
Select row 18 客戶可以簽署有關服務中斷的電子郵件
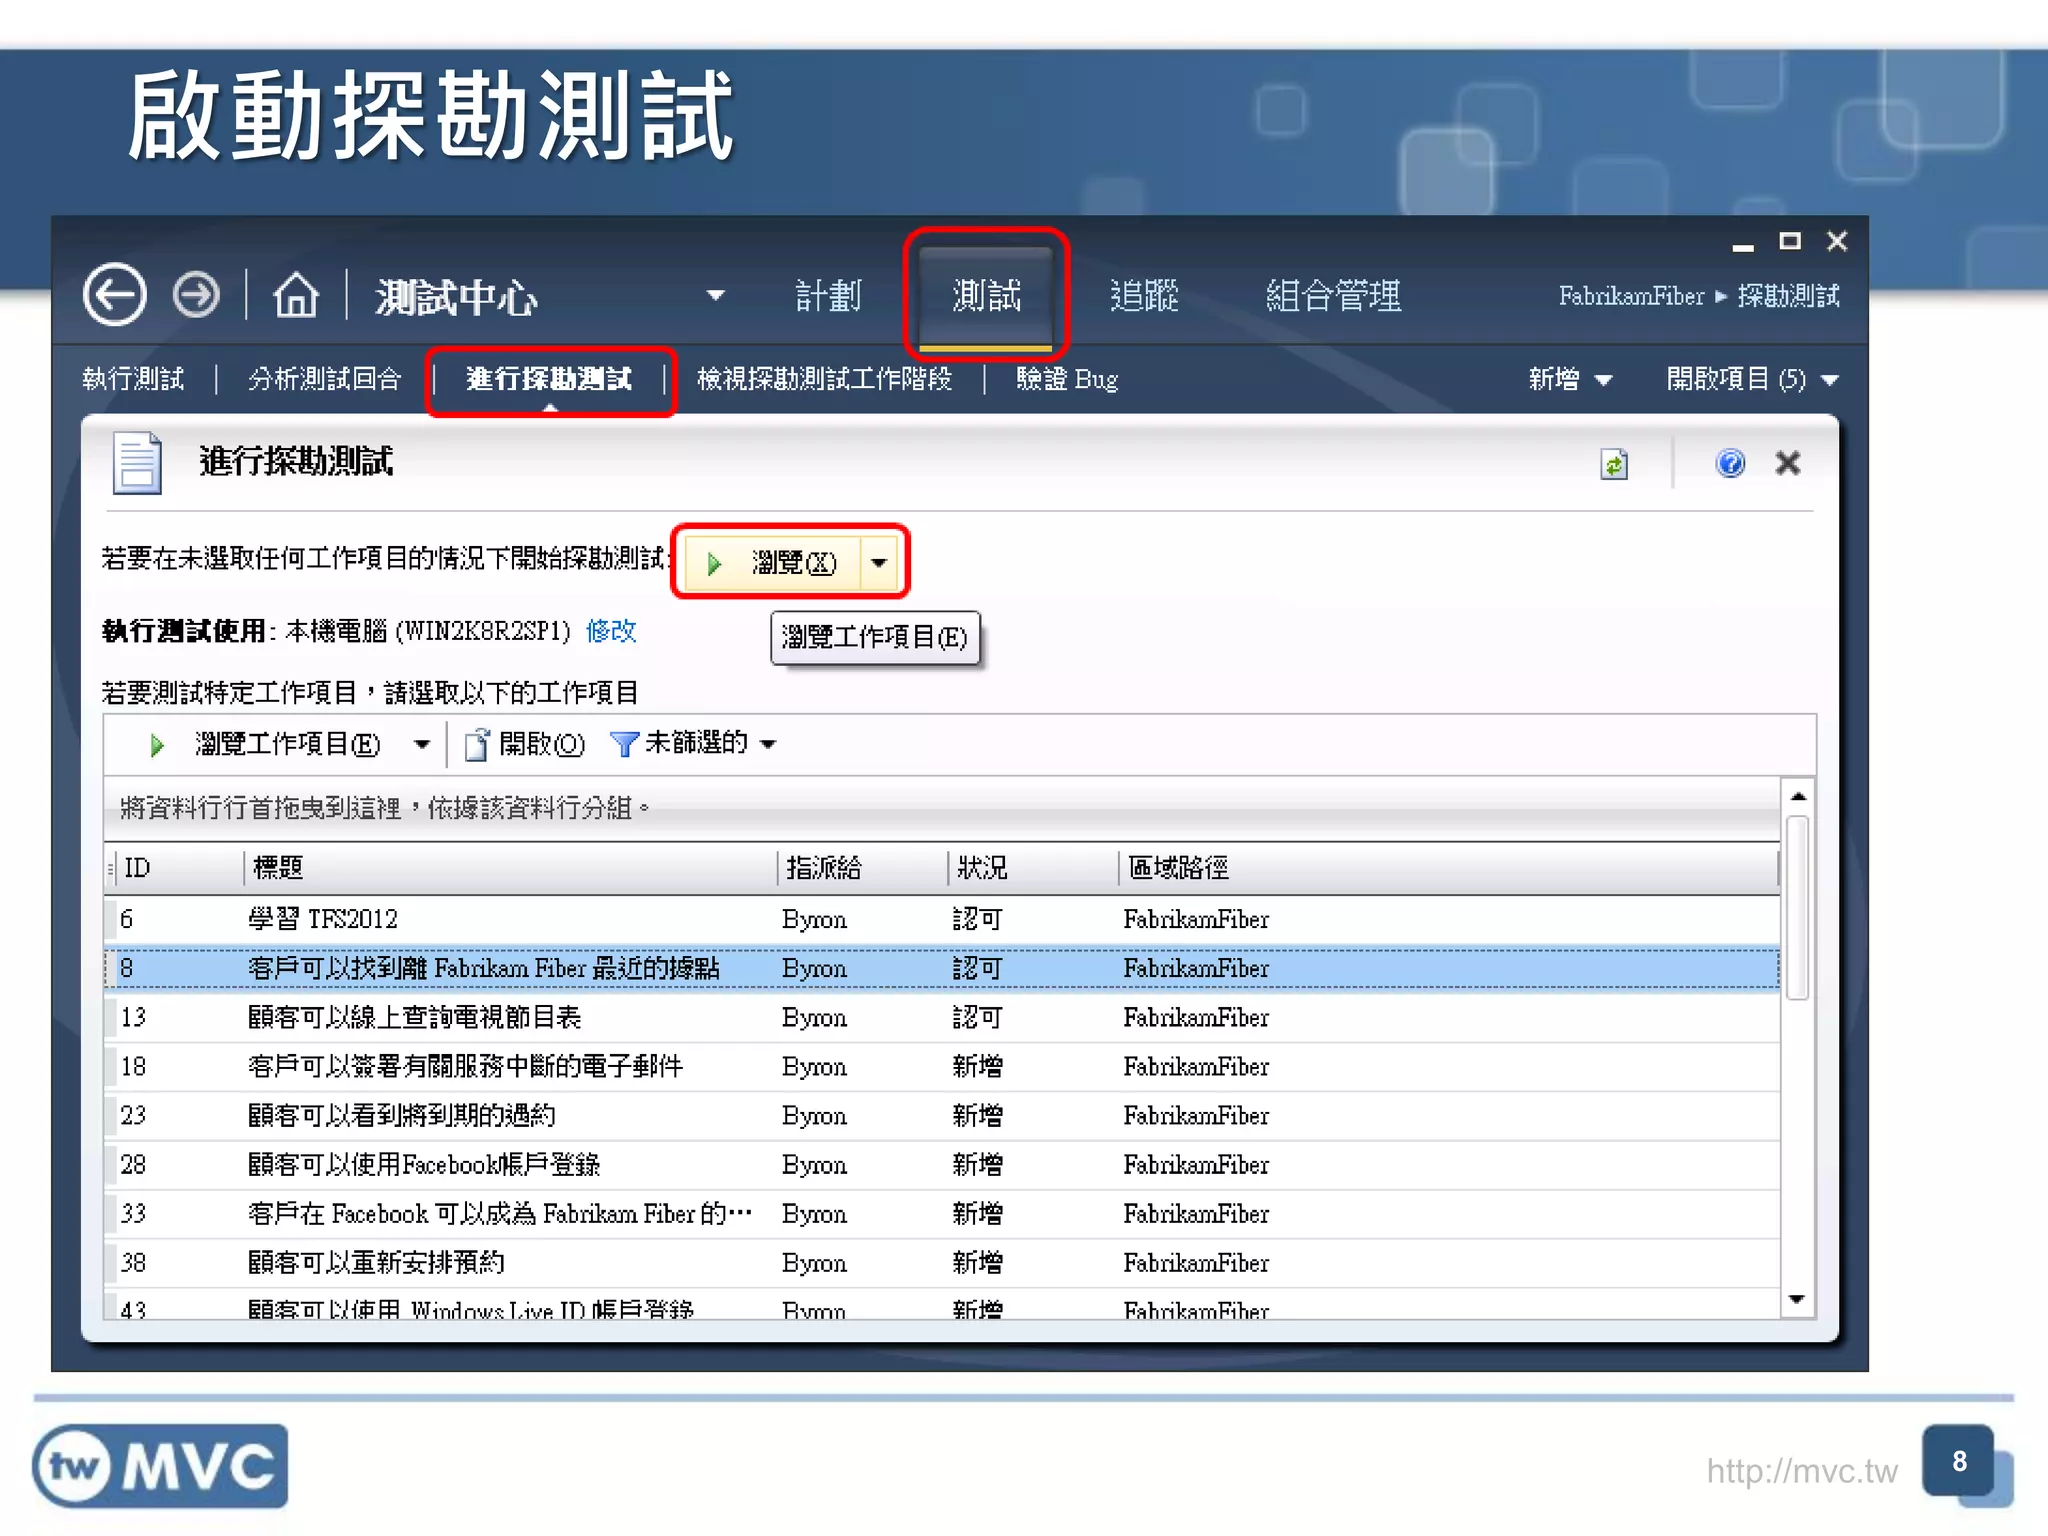click(x=942, y=1066)
